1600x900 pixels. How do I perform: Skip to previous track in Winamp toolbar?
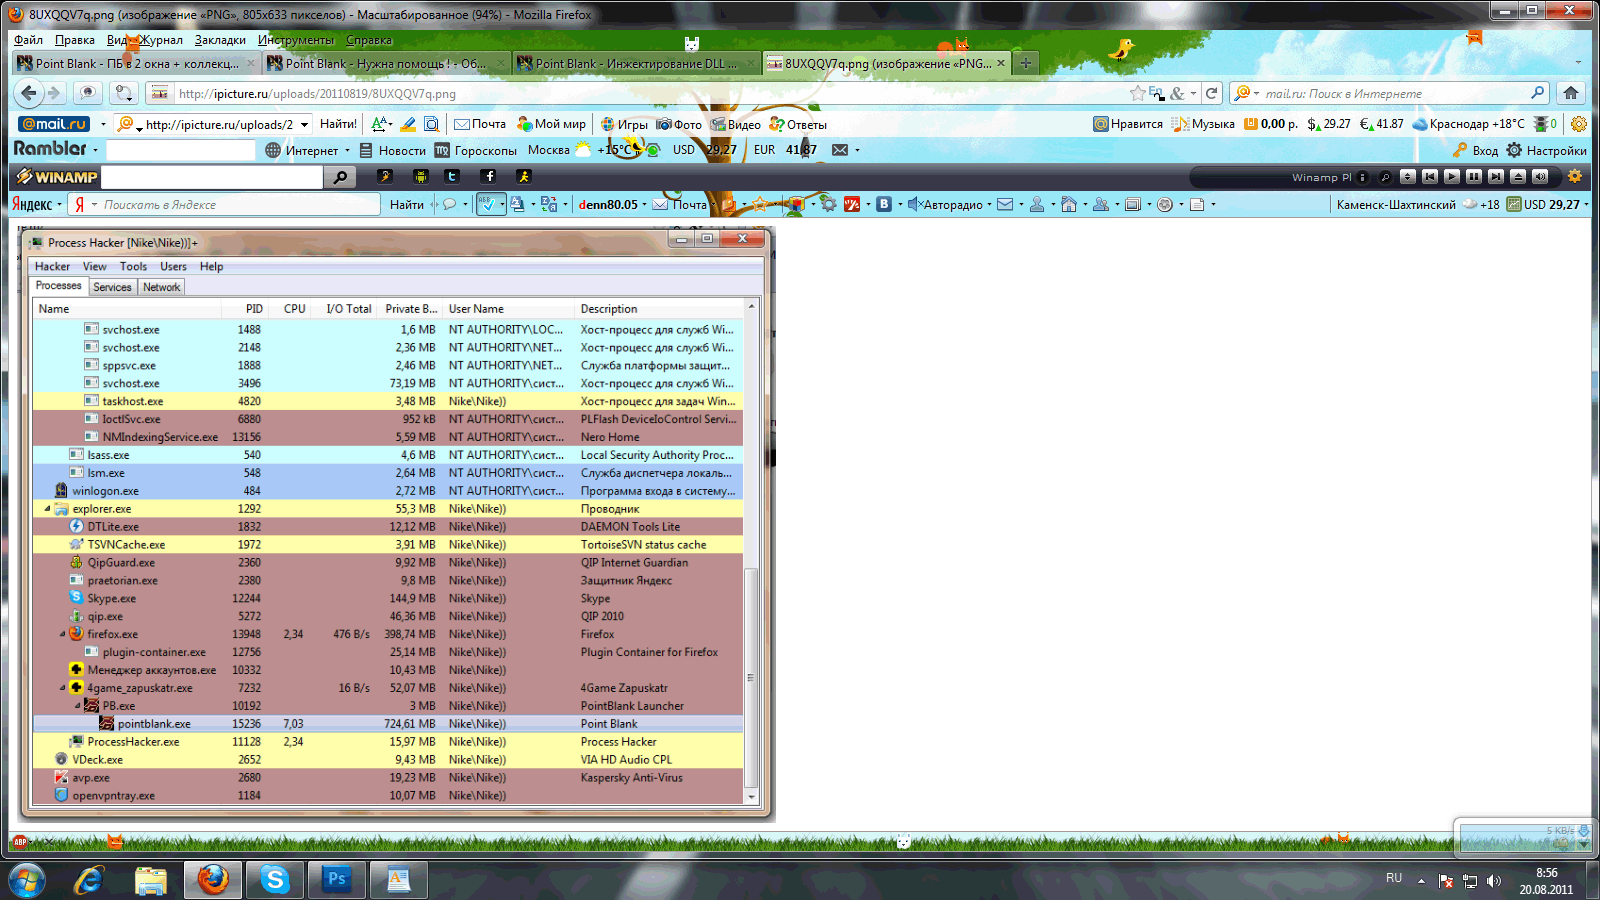point(1429,177)
